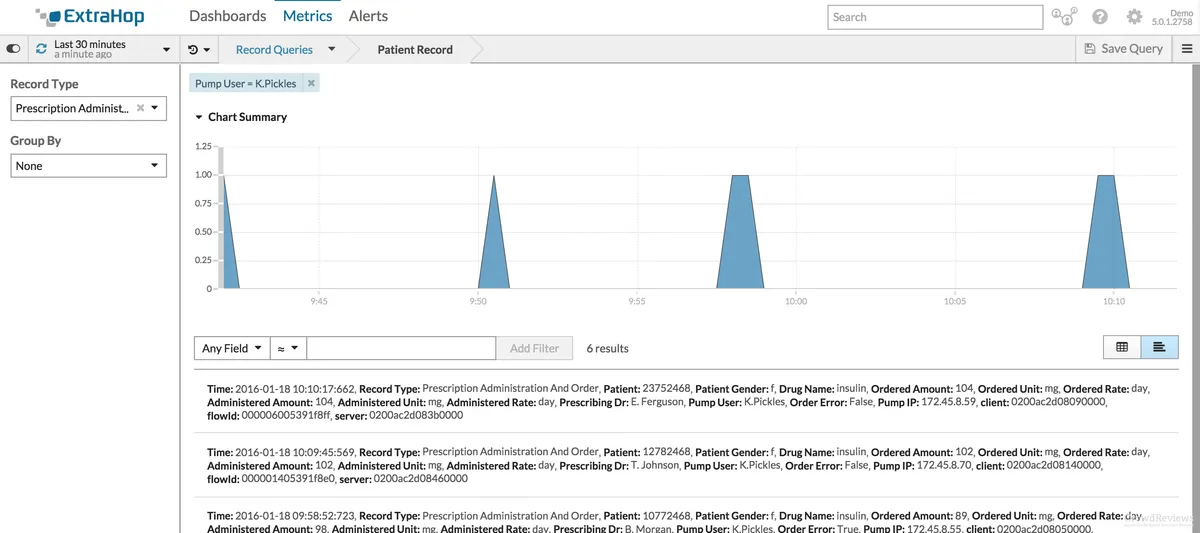1200x533 pixels.
Task: Open the help question mark icon
Action: [1100, 17]
